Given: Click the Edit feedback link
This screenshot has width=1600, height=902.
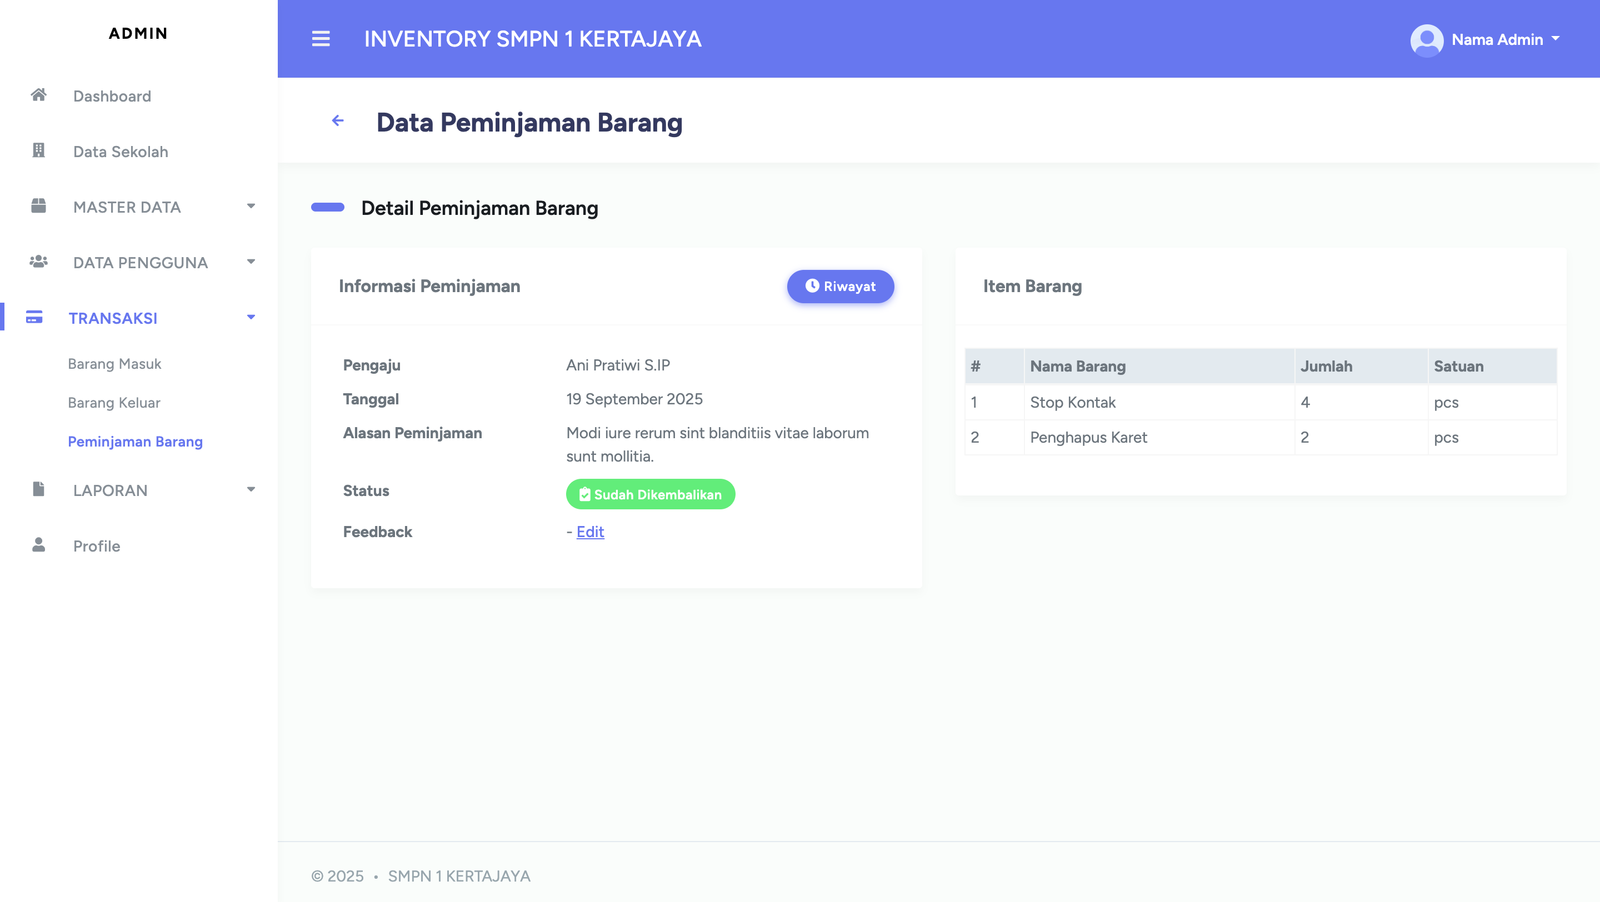Looking at the screenshot, I should tap(590, 532).
